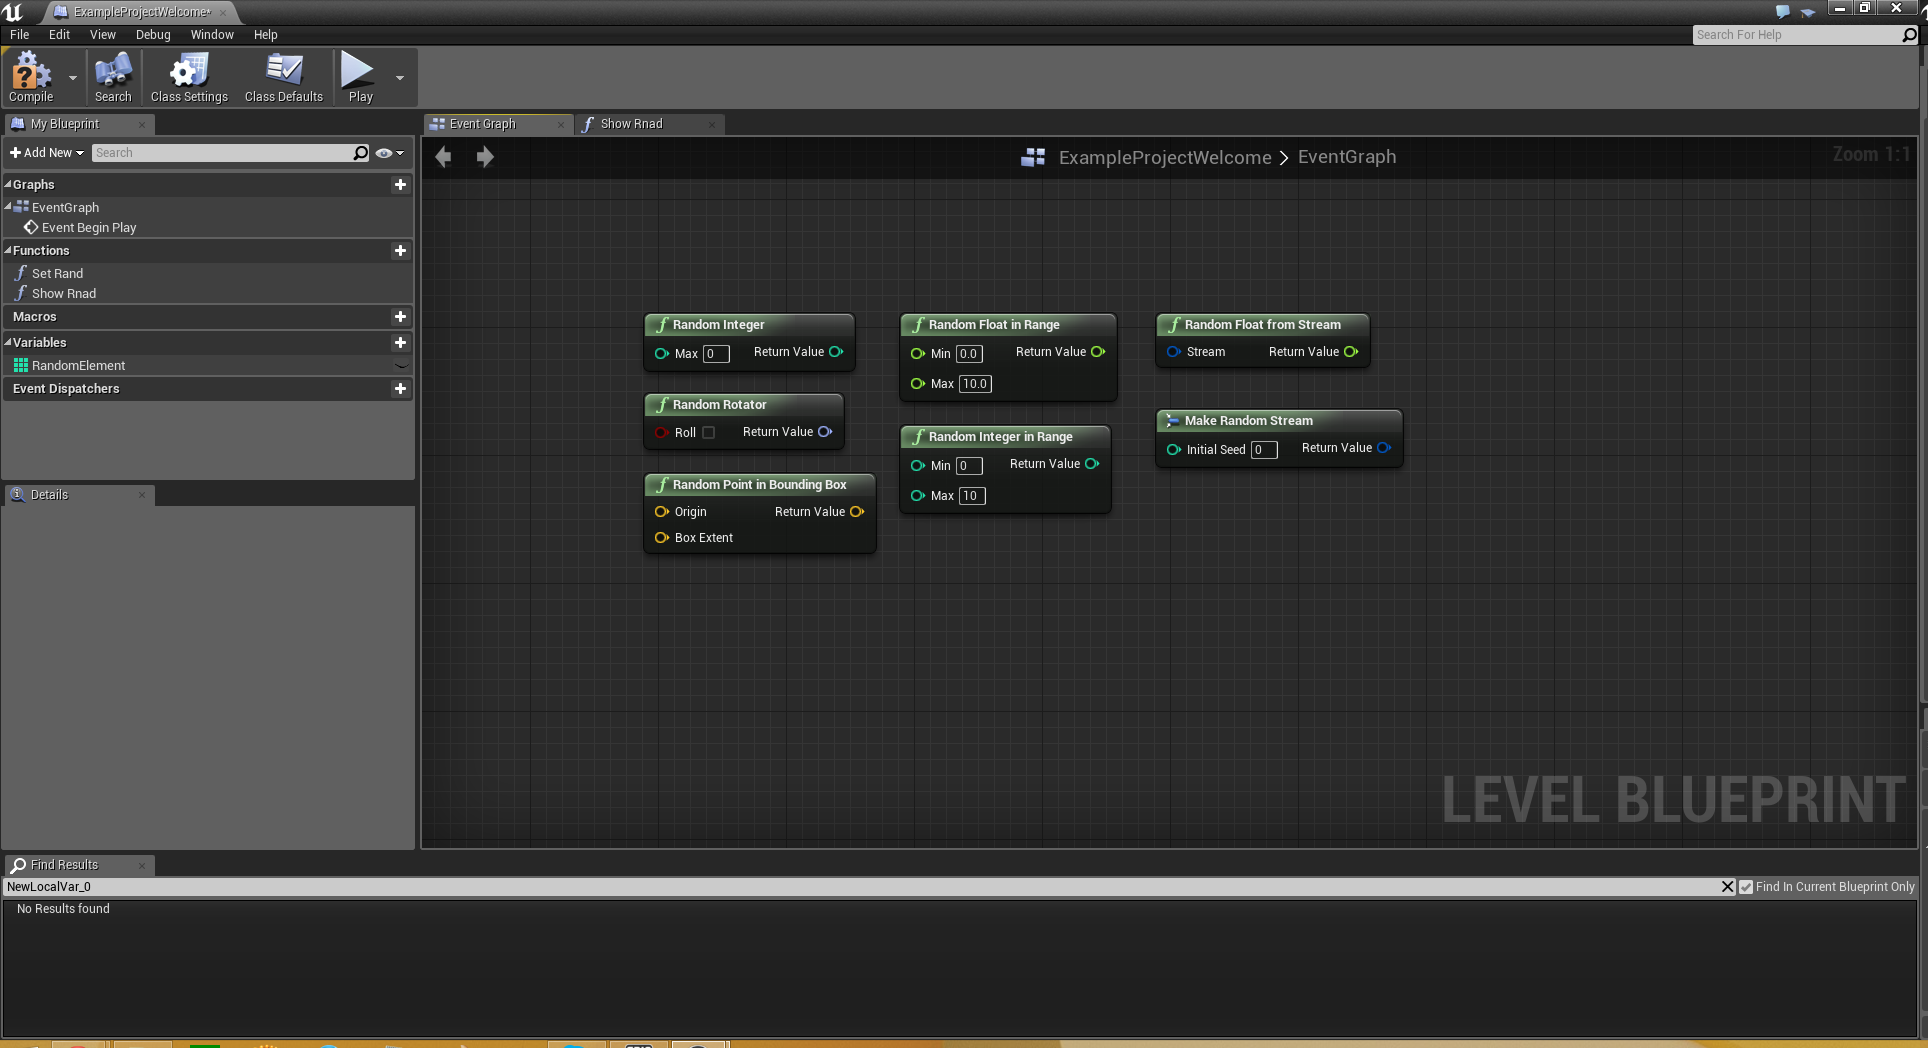The image size is (1928, 1048).
Task: Open the Window menu
Action: tap(212, 34)
